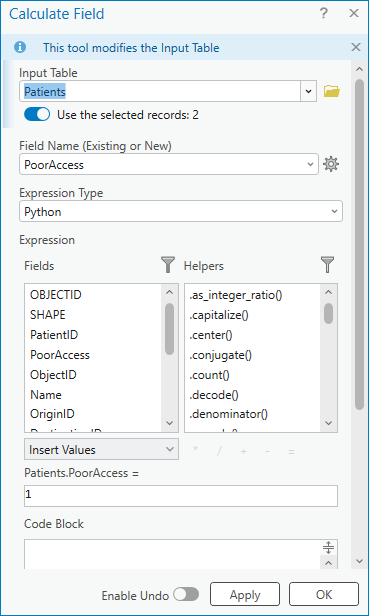Dismiss the info message banner
369x616 pixels.
point(356,48)
